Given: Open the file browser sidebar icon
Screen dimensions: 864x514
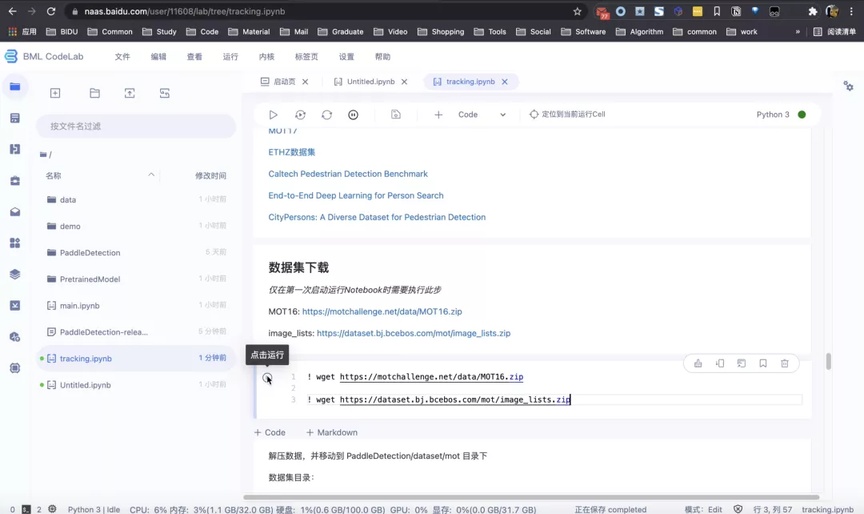Looking at the screenshot, I should tap(15, 86).
